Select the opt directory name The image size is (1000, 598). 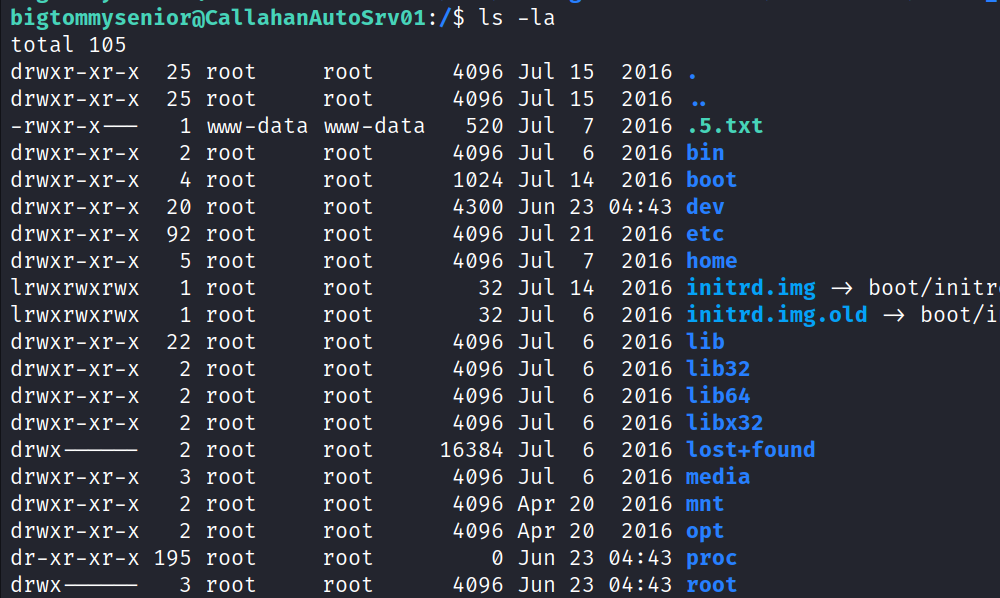click(705, 531)
